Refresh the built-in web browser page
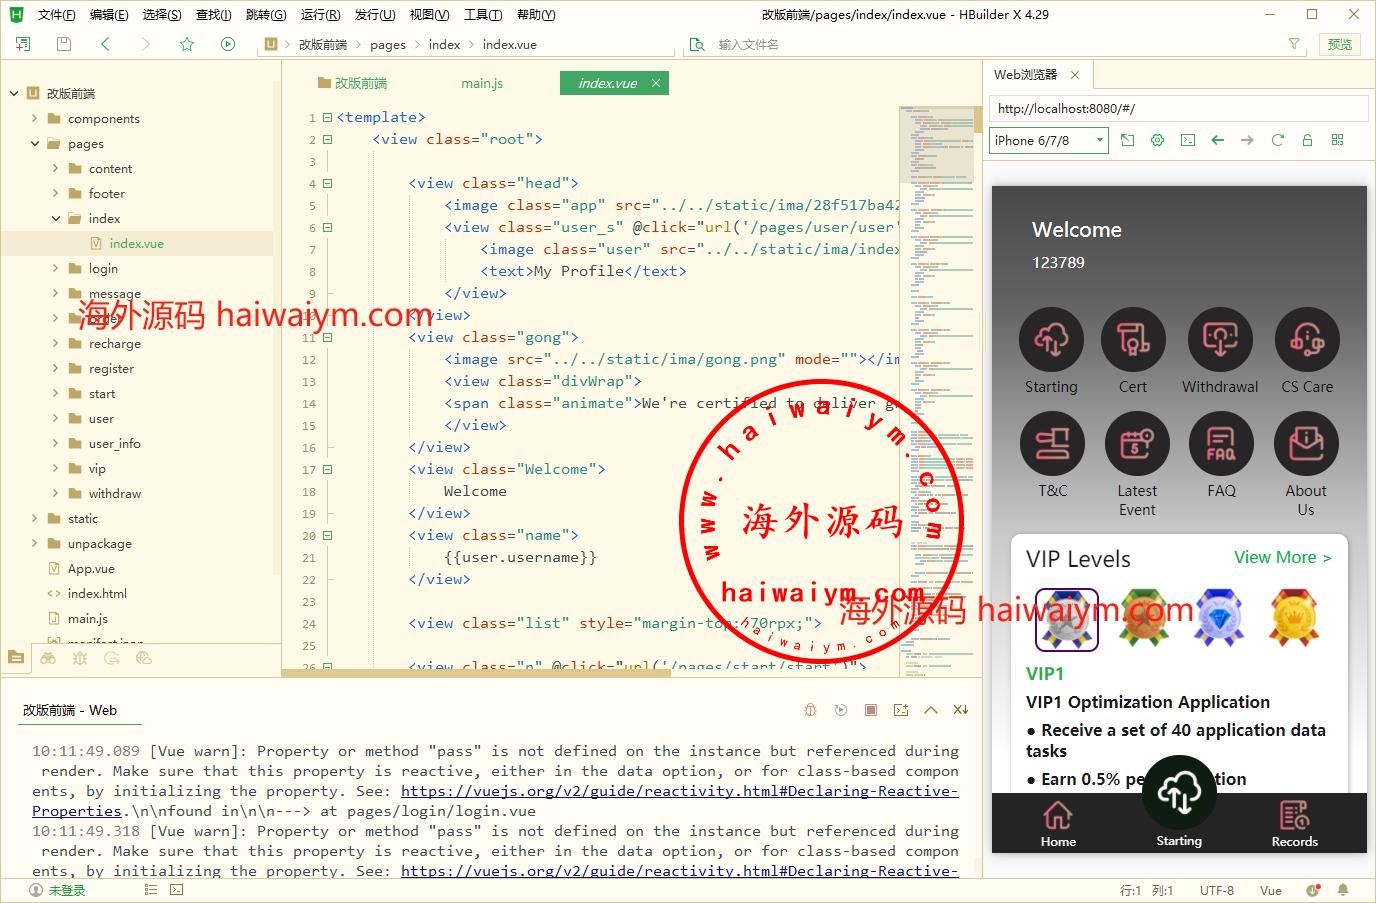 (1277, 140)
